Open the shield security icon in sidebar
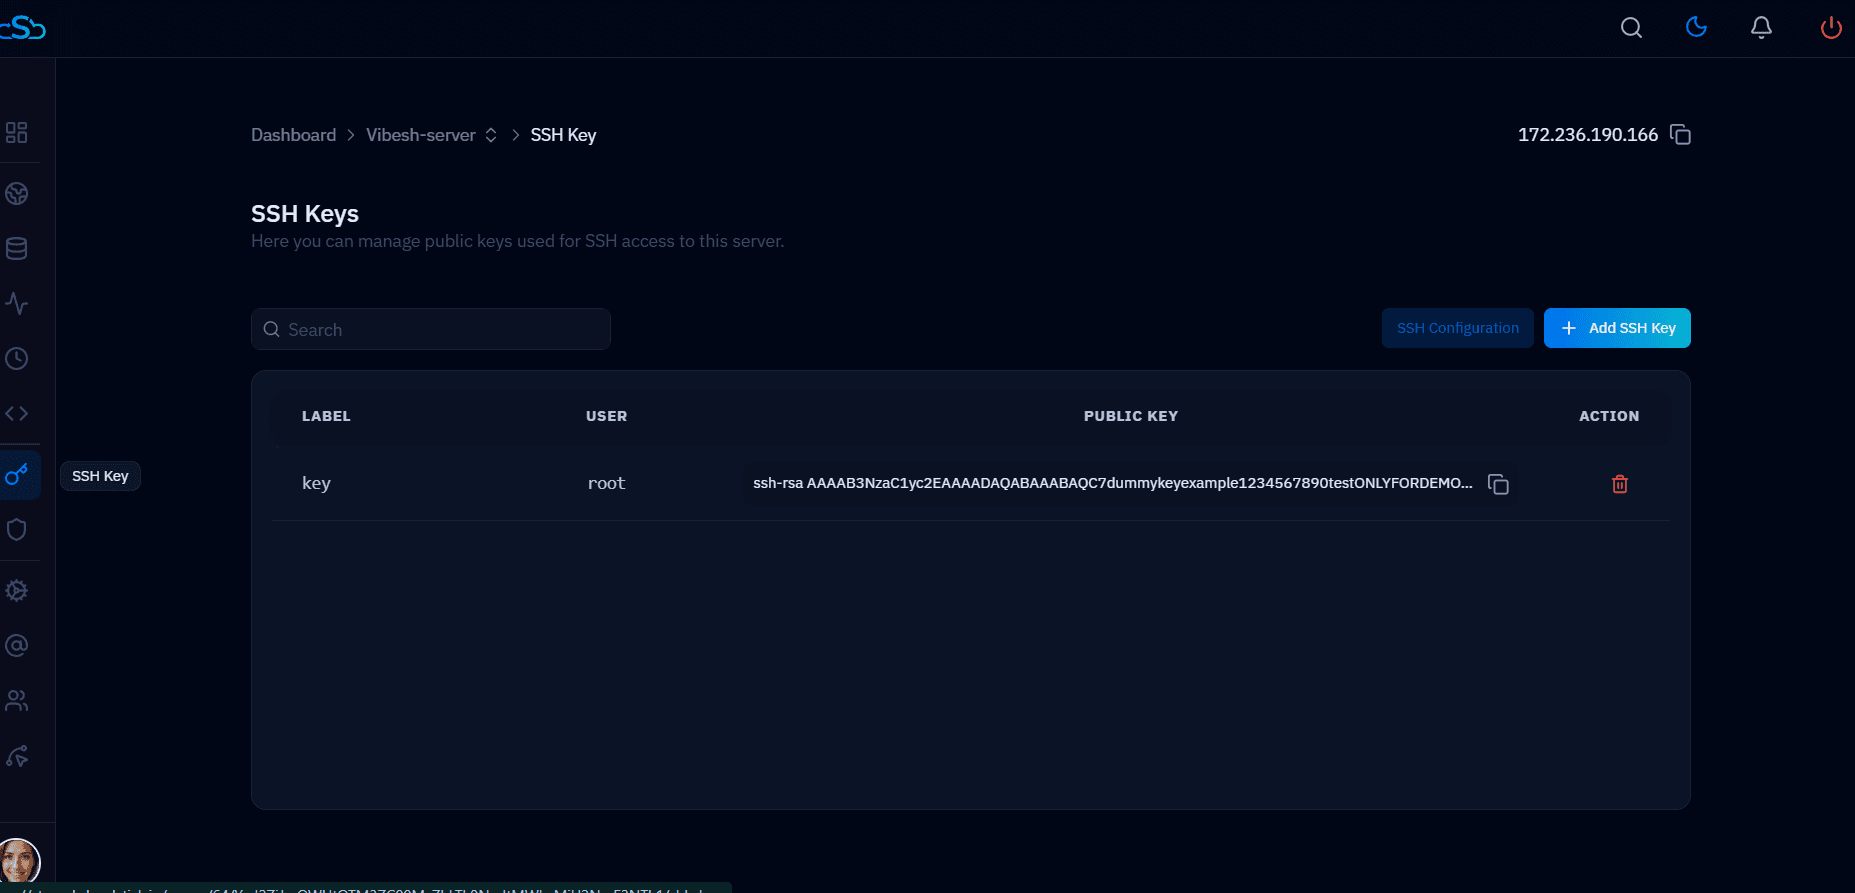Image resolution: width=1855 pixels, height=893 pixels. [17, 530]
